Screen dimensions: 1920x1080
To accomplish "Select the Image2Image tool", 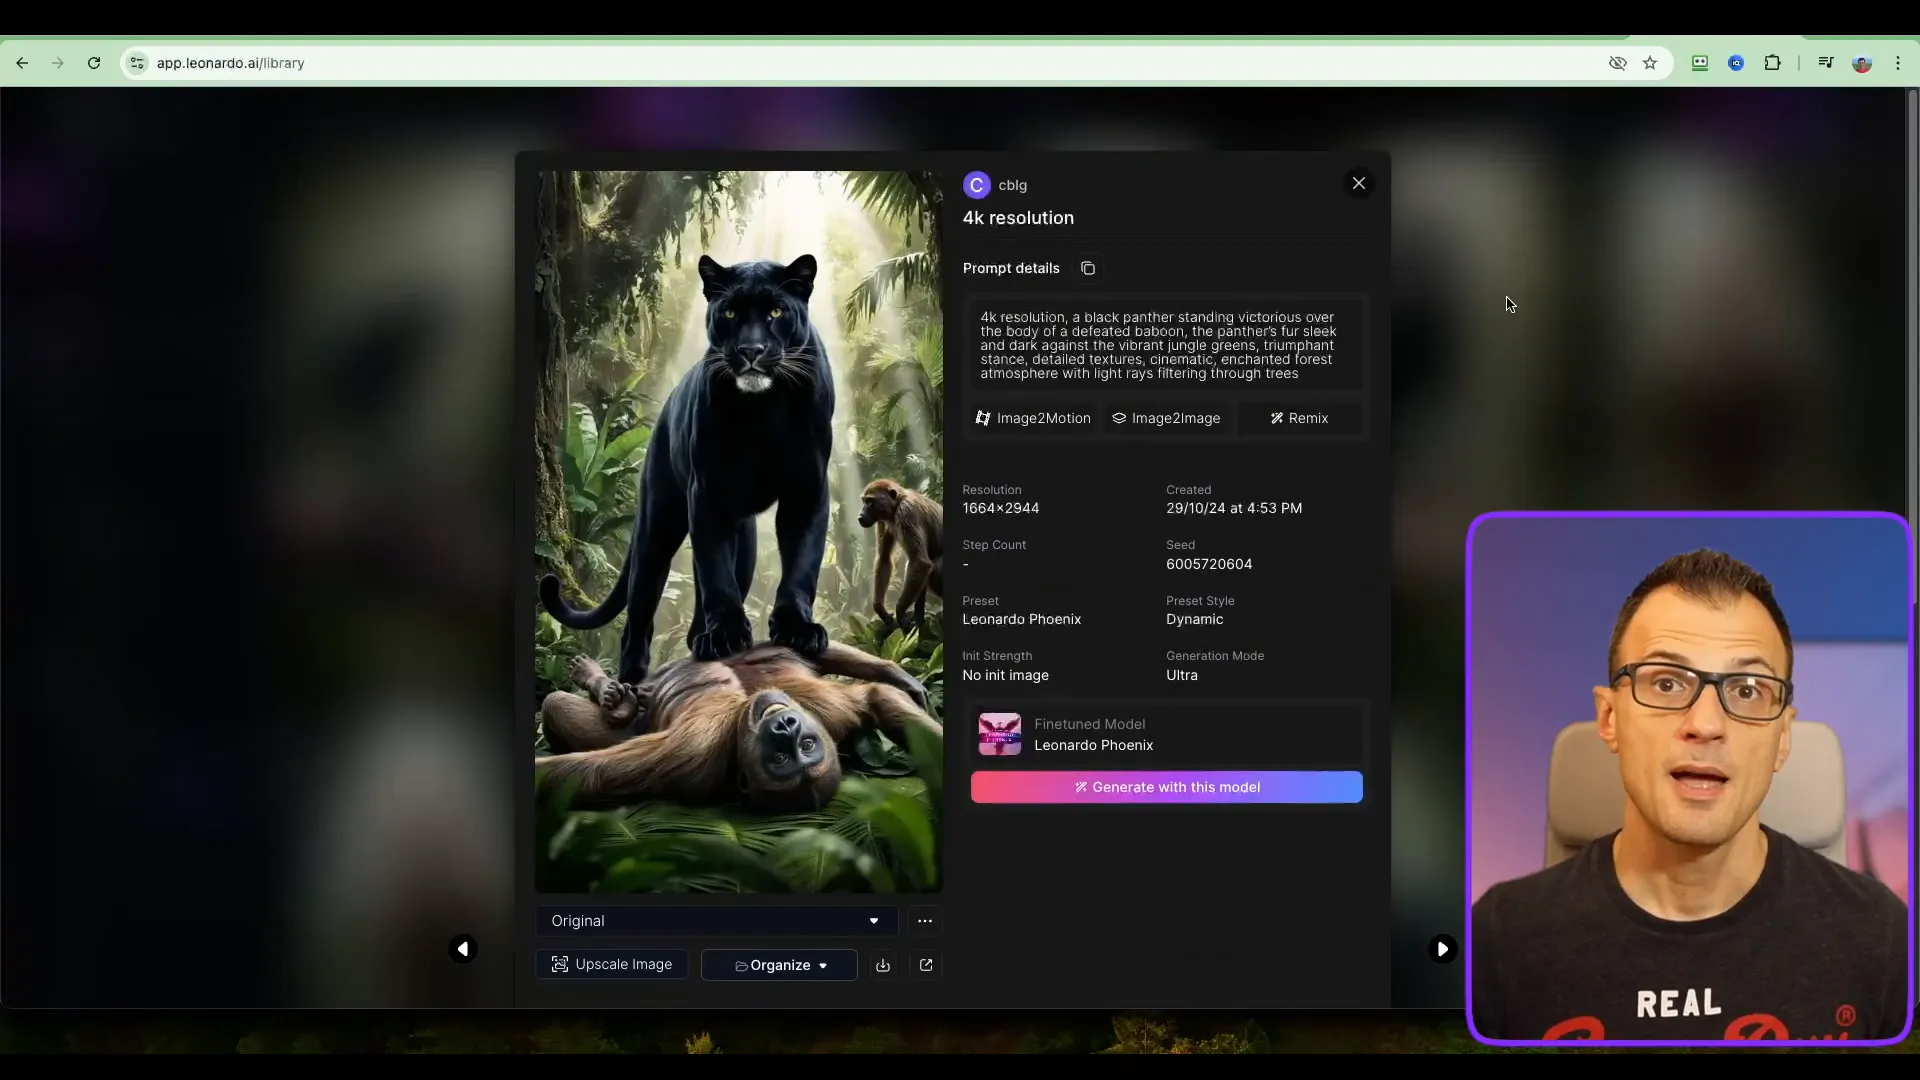I will tap(1167, 418).
